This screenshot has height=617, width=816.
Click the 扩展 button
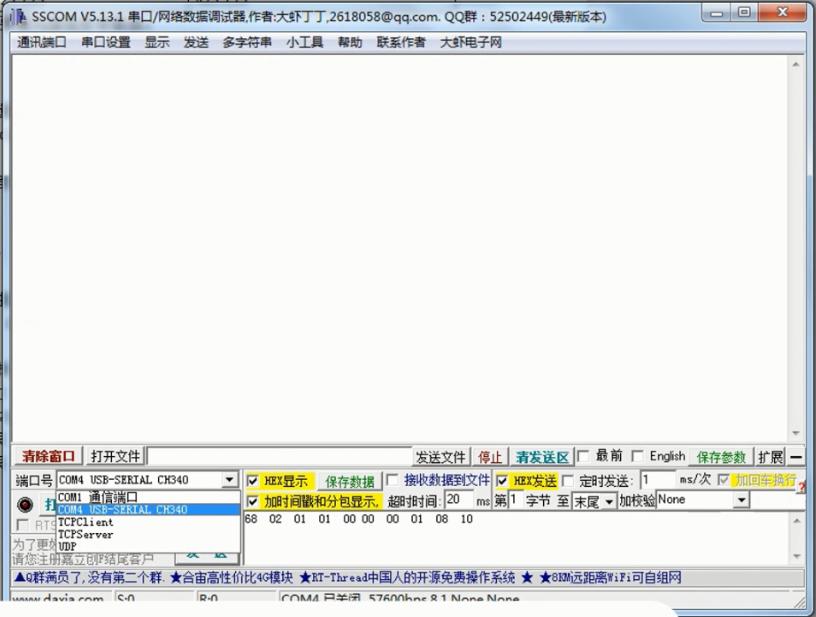pyautogui.click(x=771, y=457)
